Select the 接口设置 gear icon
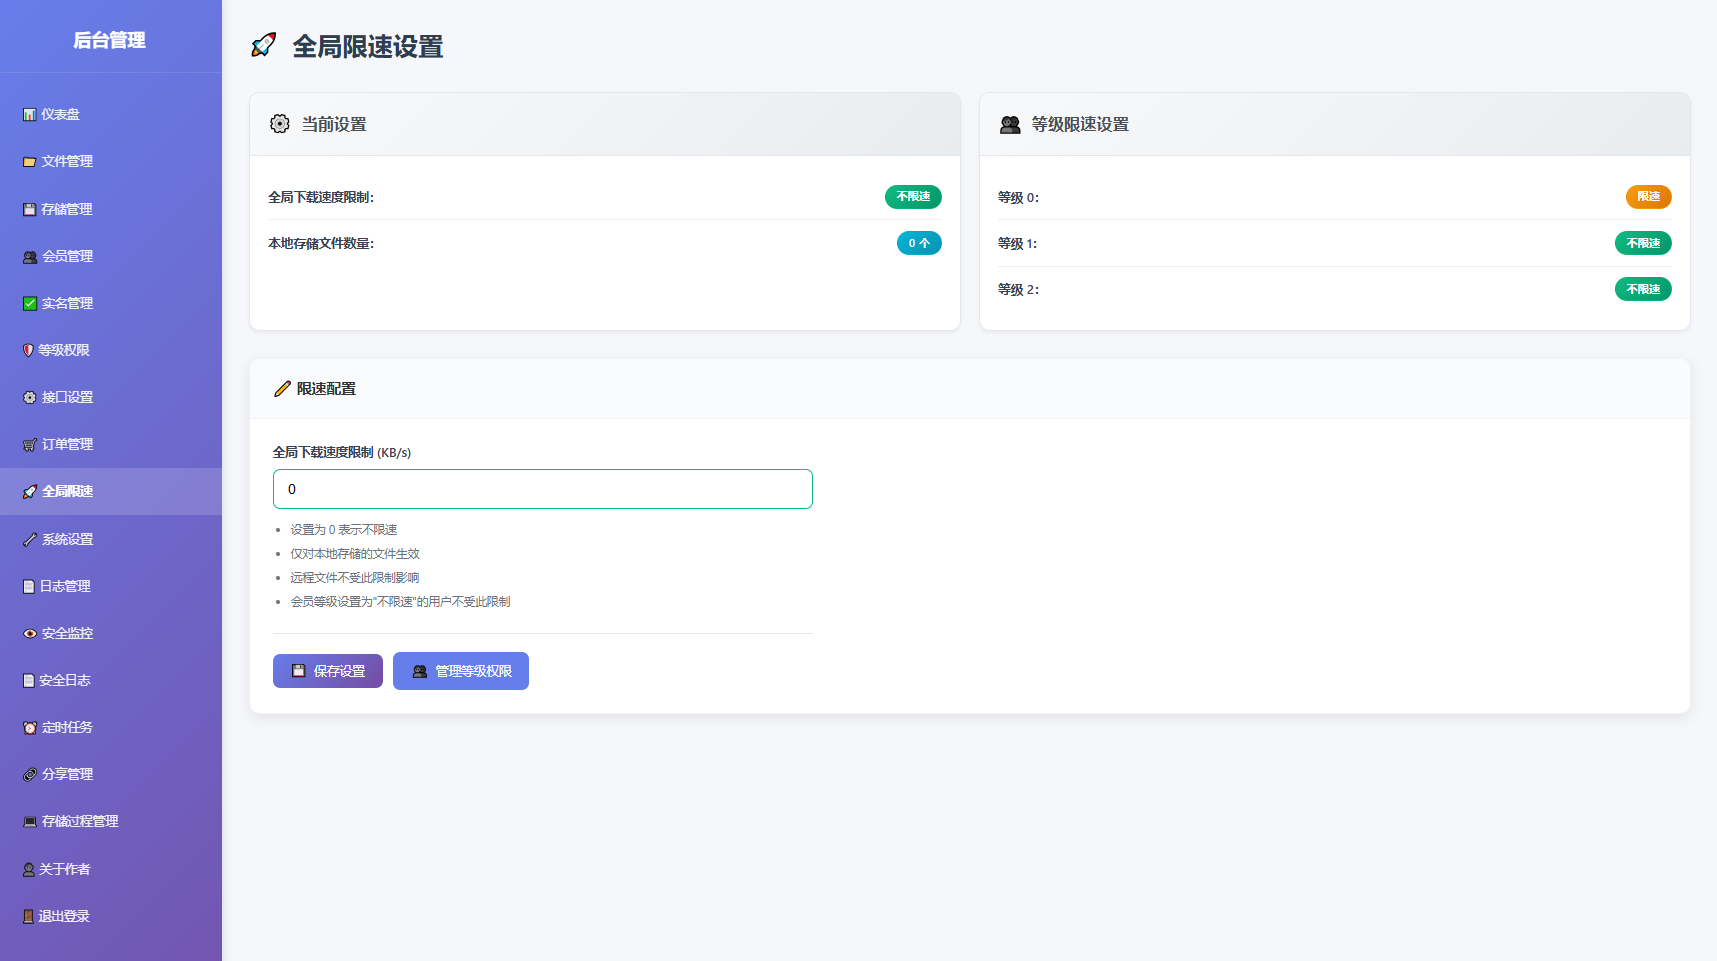The image size is (1717, 961). pyautogui.click(x=29, y=397)
